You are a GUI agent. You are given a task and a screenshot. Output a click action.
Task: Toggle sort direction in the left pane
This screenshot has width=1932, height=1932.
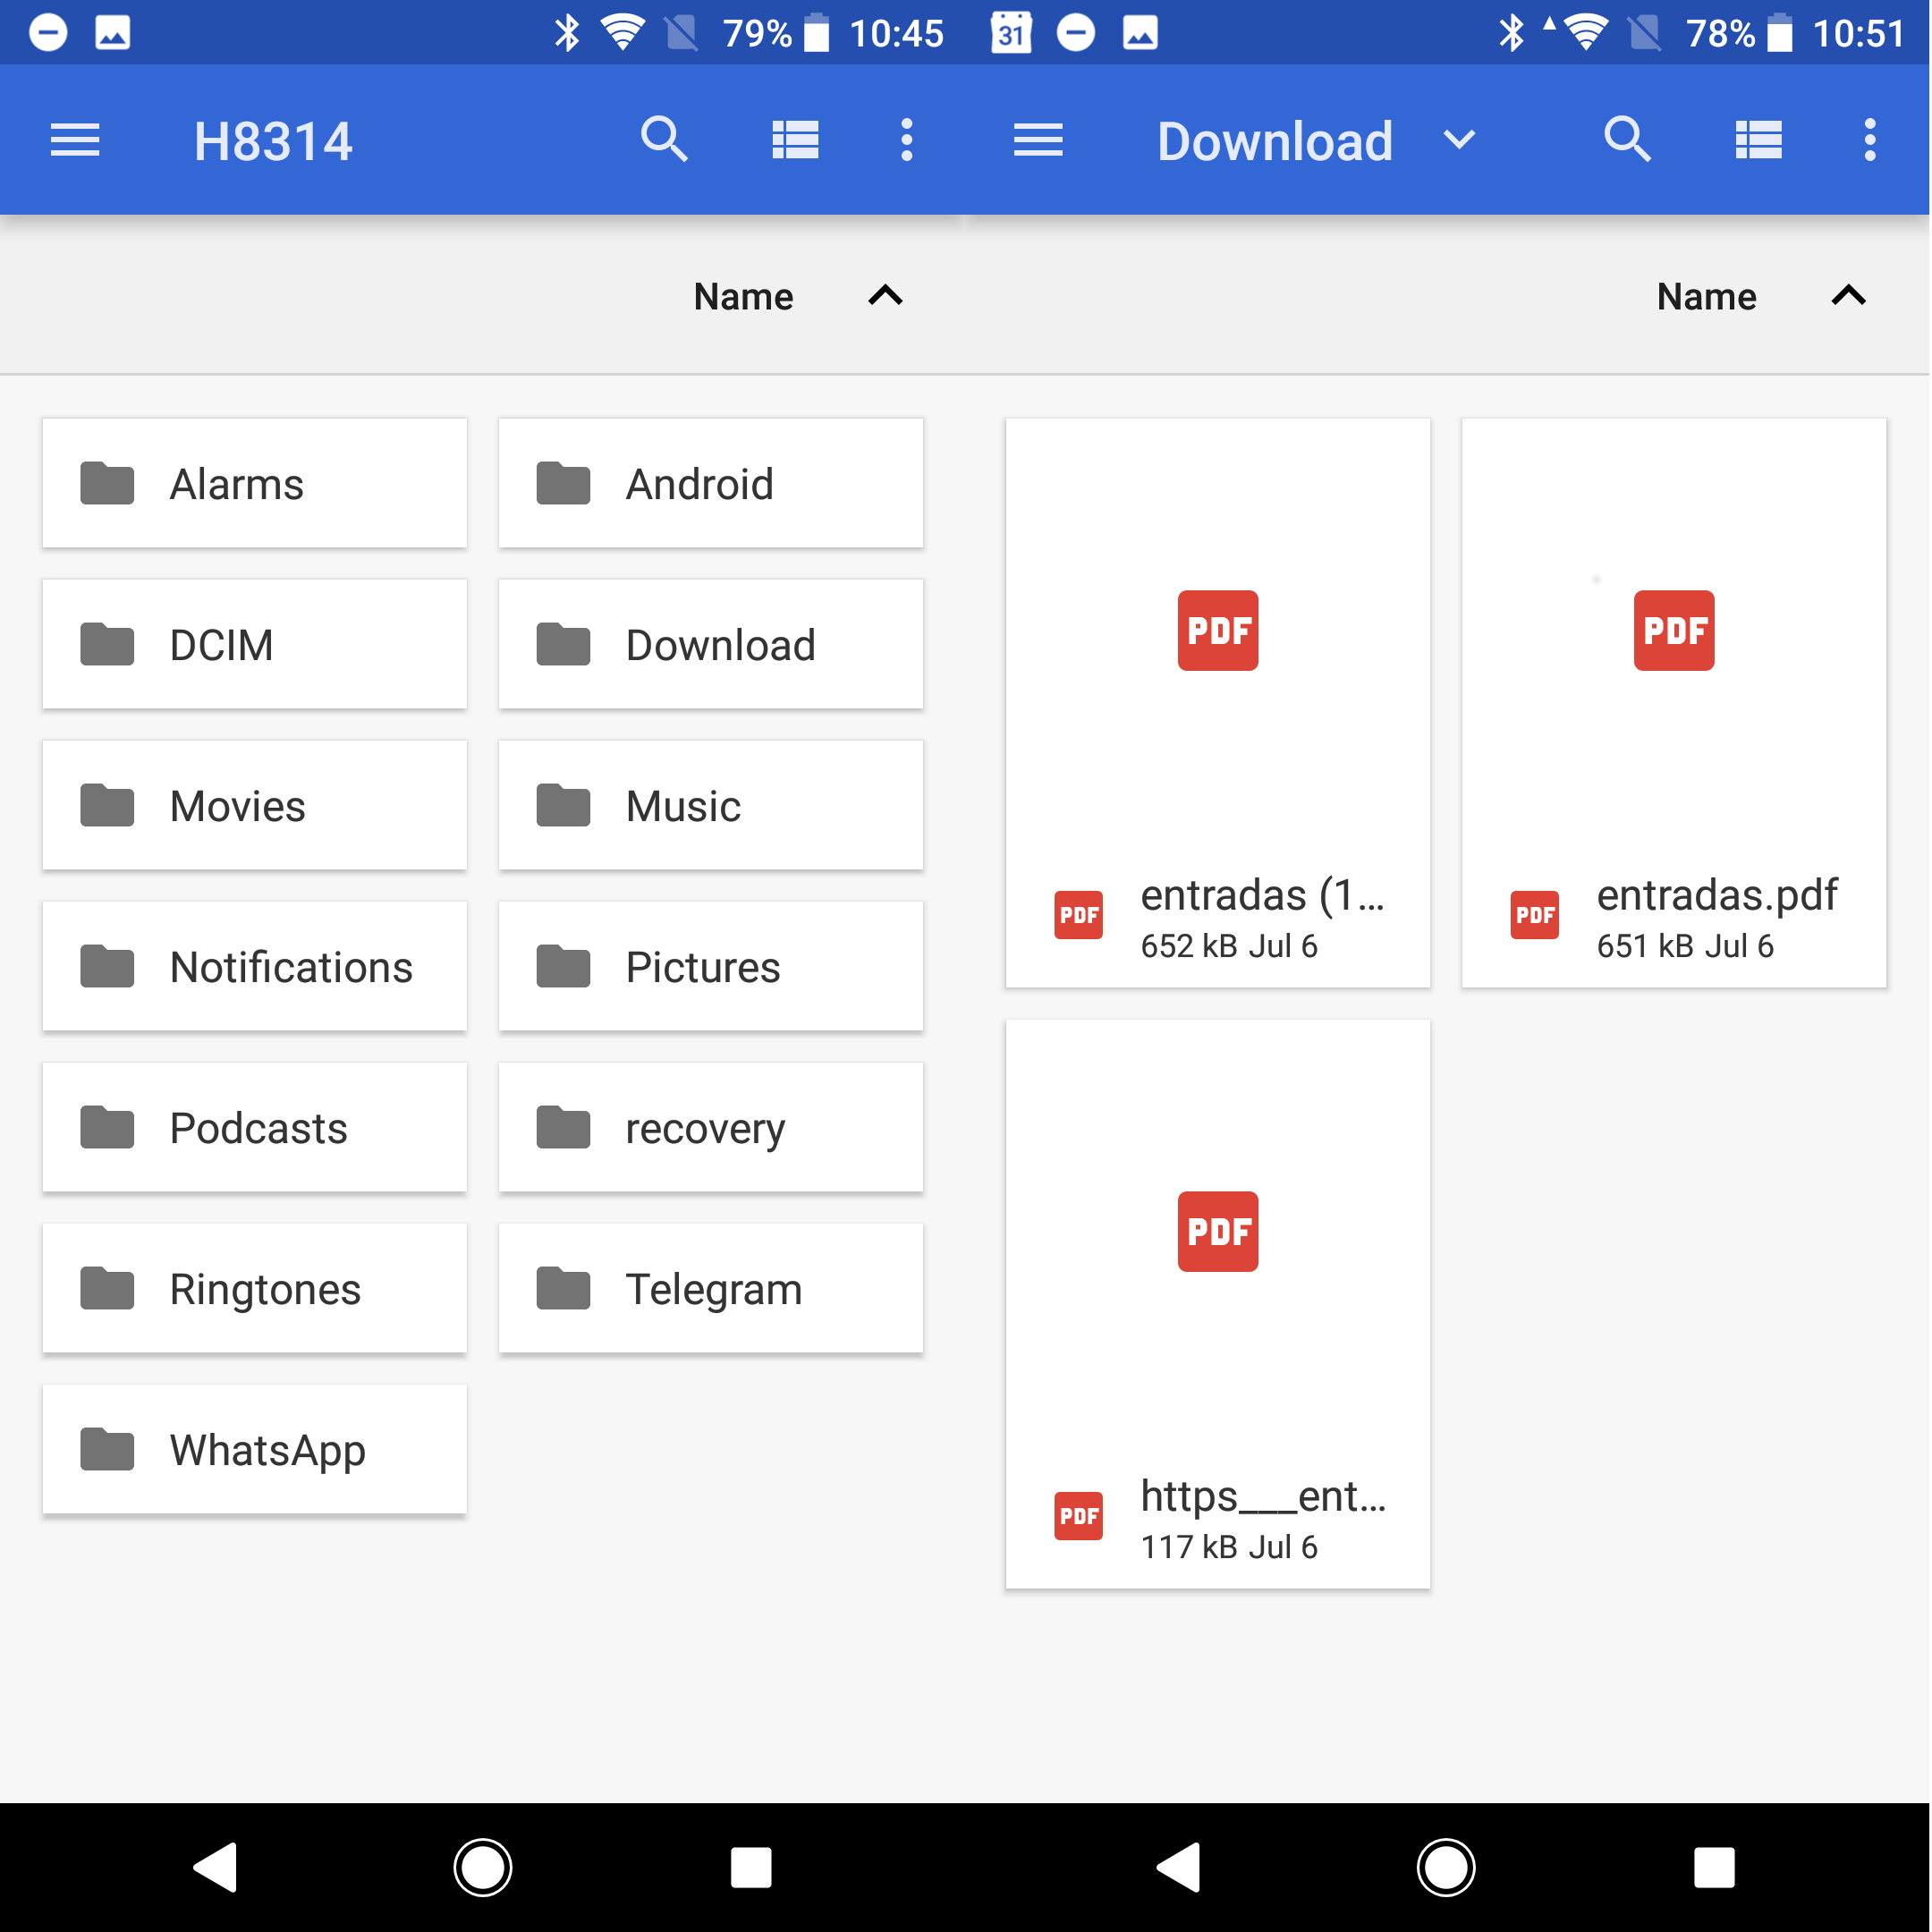(884, 296)
